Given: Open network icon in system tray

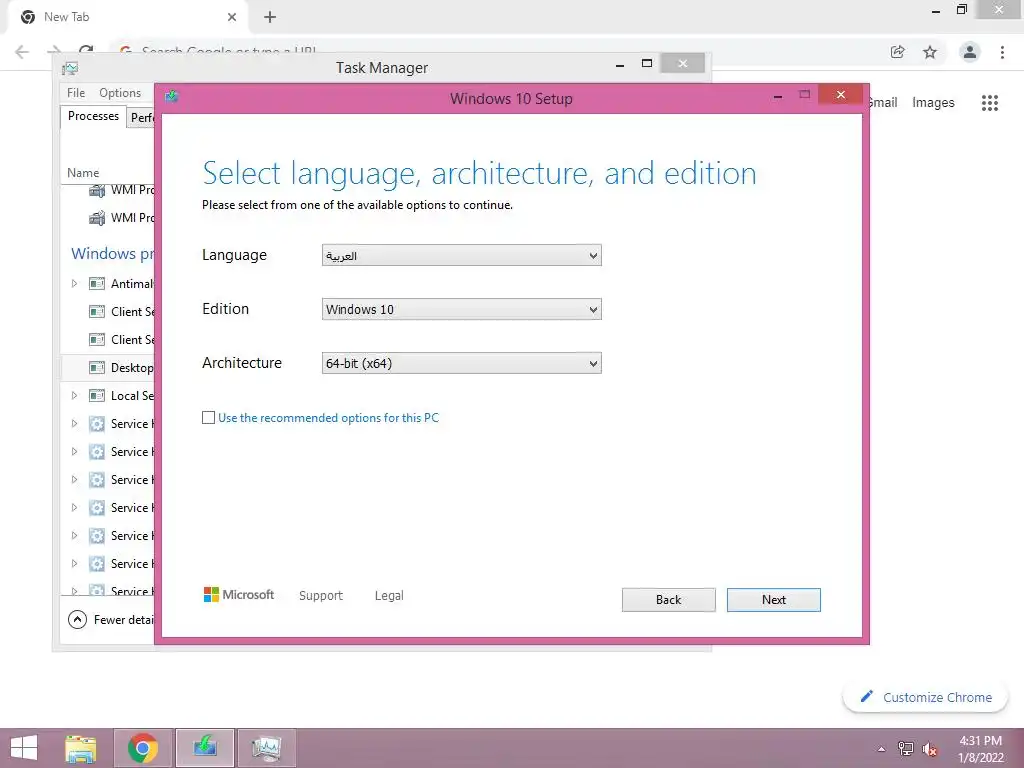Looking at the screenshot, I should click(906, 748).
